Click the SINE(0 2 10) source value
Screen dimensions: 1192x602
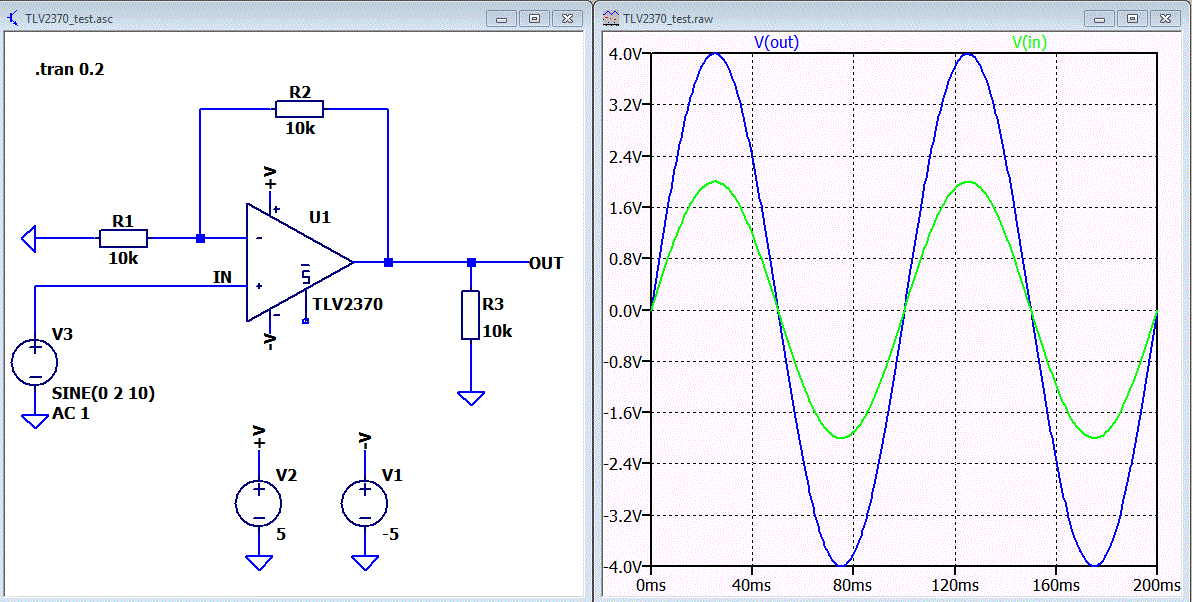click(x=103, y=393)
